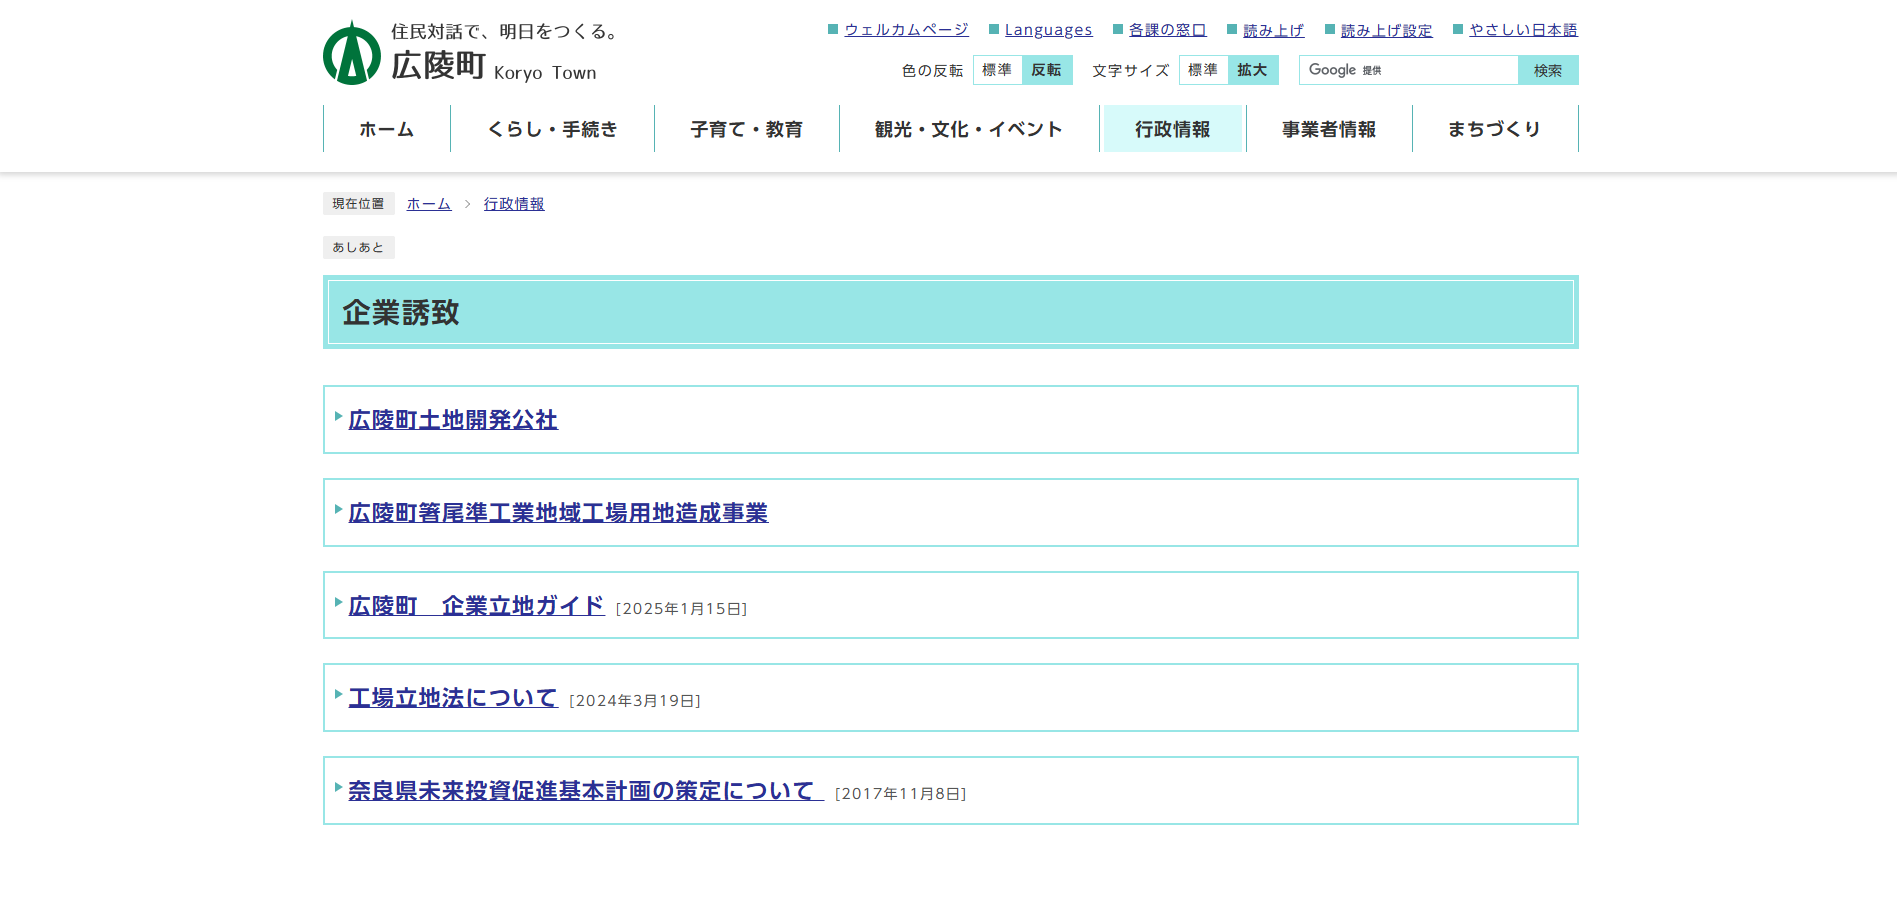1897x909 pixels.
Task: Focus the Google search input field
Action: point(1408,70)
